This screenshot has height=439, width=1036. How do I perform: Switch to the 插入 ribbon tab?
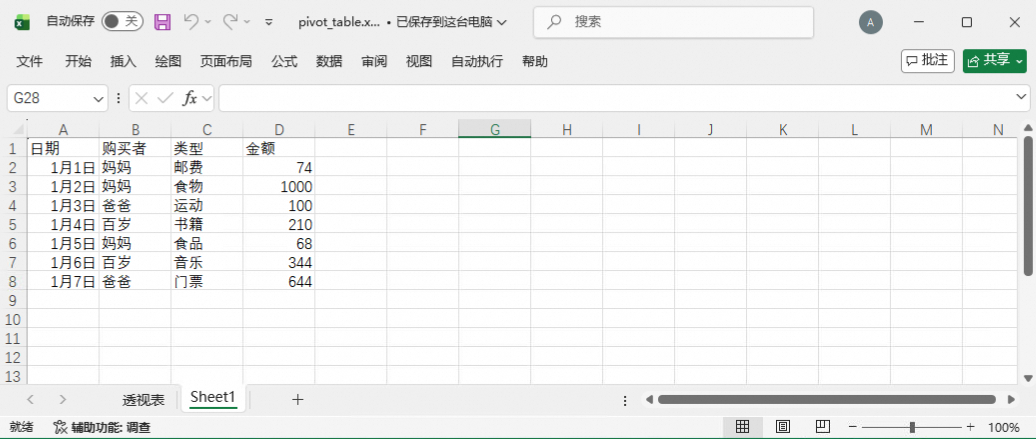pyautogui.click(x=123, y=61)
